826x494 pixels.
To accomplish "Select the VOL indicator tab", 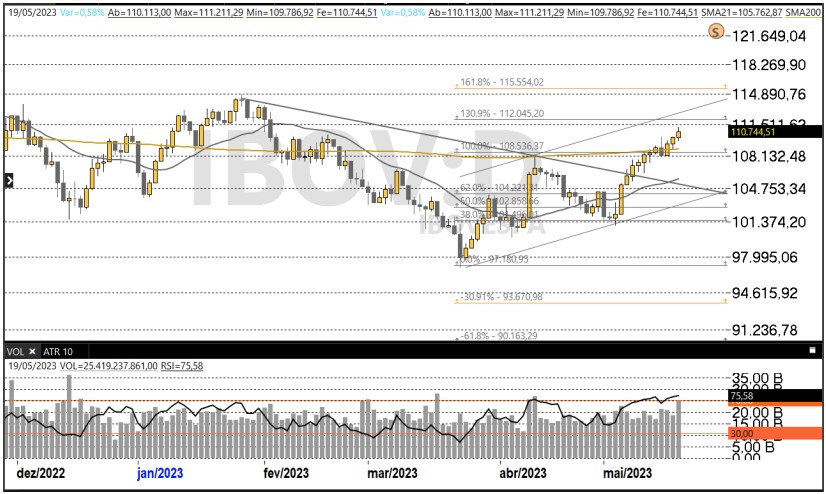I will (x=15, y=351).
